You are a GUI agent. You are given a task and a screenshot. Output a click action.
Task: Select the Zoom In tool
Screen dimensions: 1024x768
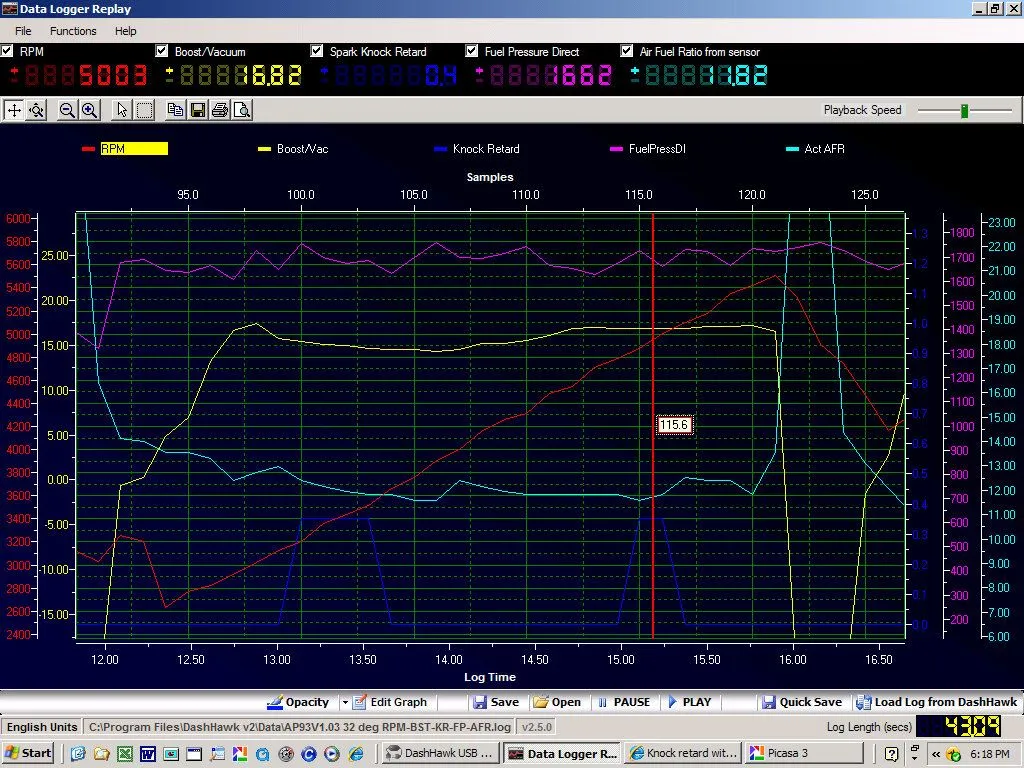[x=89, y=110]
